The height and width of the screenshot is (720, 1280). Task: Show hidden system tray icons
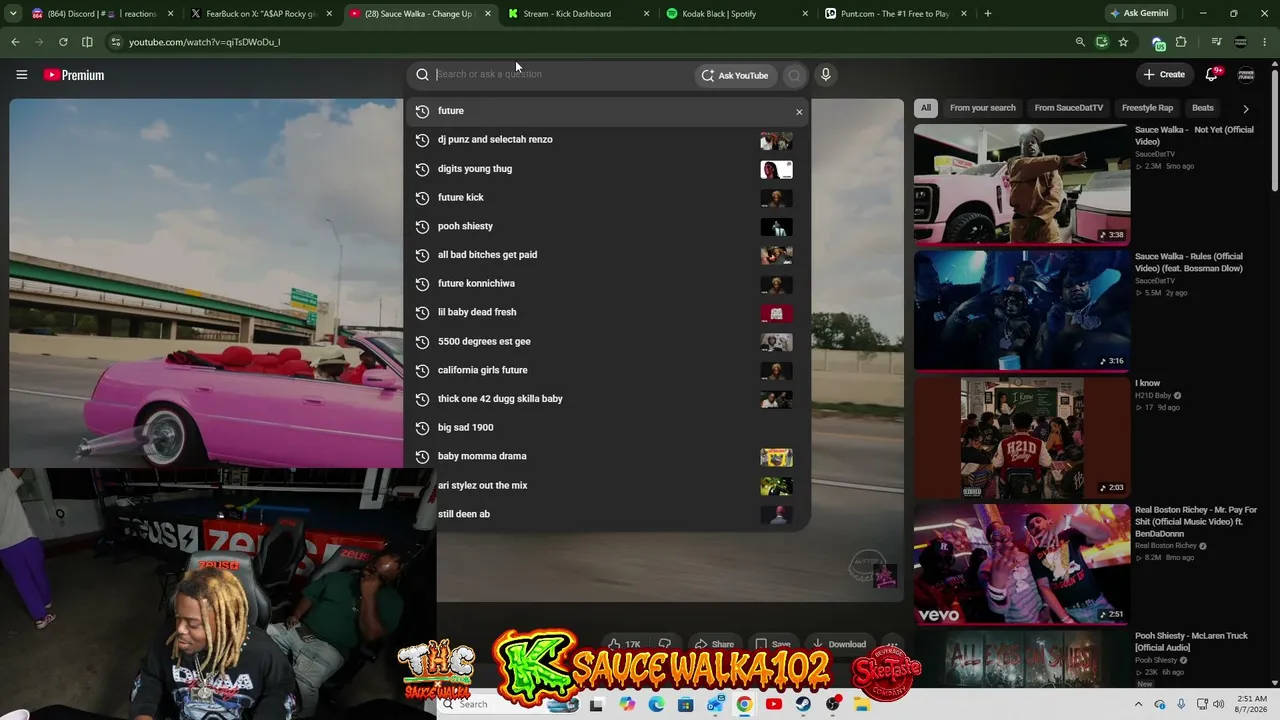click(x=1138, y=704)
